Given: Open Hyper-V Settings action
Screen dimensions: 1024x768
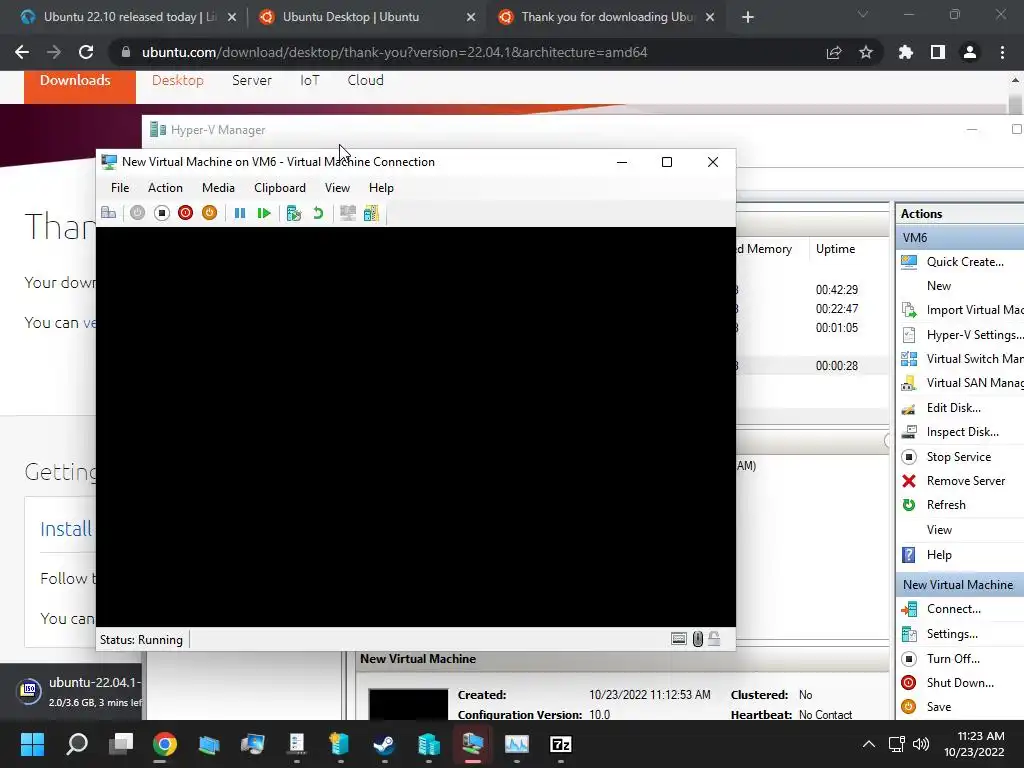Looking at the screenshot, I should [x=962, y=335].
